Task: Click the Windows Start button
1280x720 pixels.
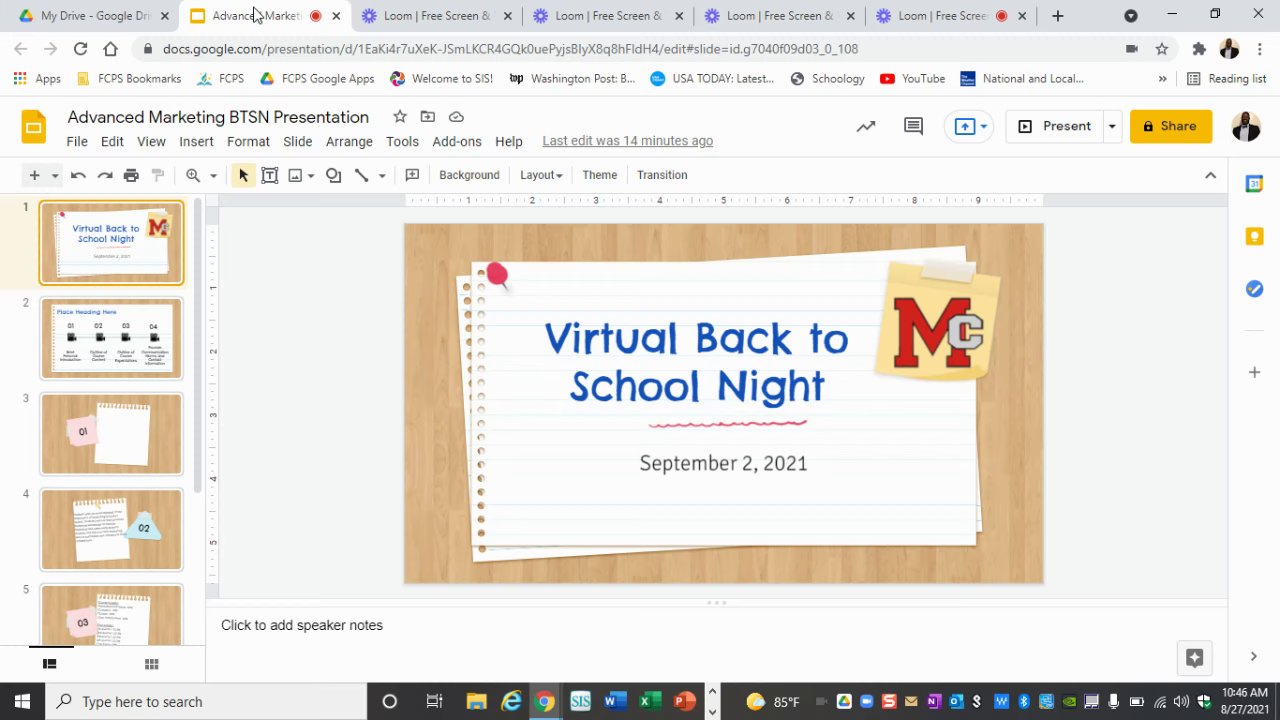Action: click(22, 701)
